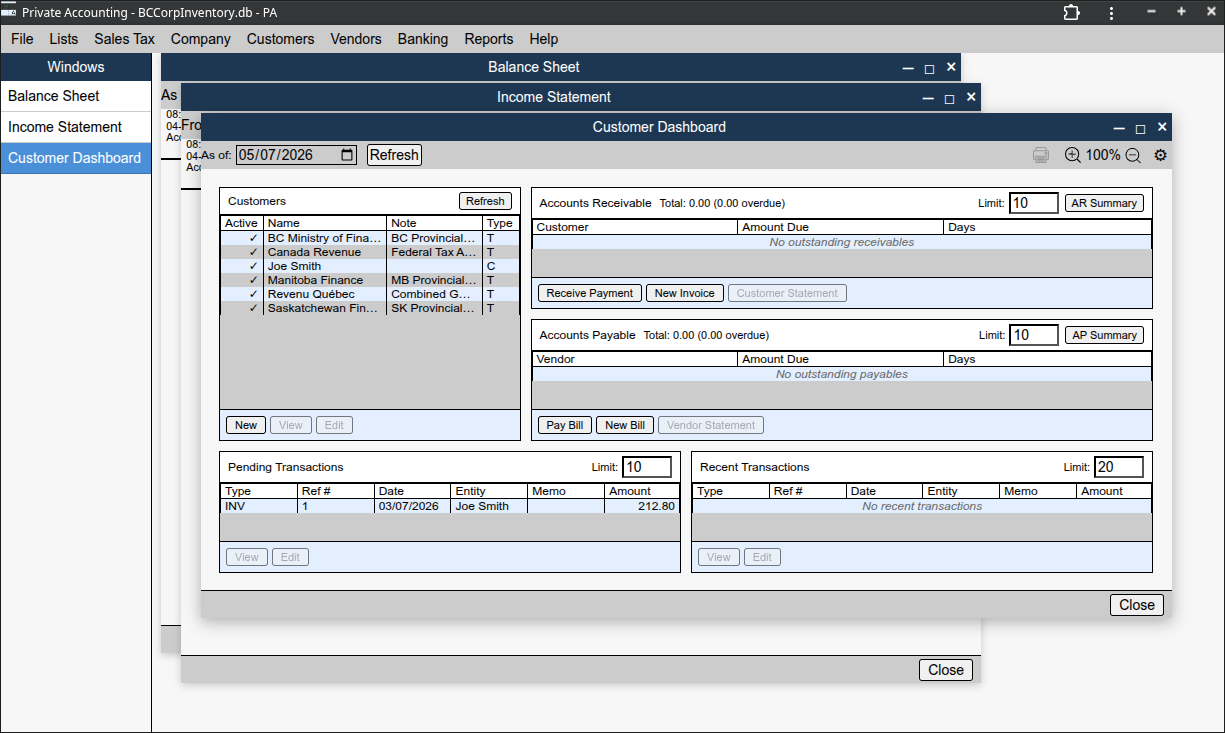Zoom in using the magnifier plus icon
1225x733 pixels.
coord(1073,155)
